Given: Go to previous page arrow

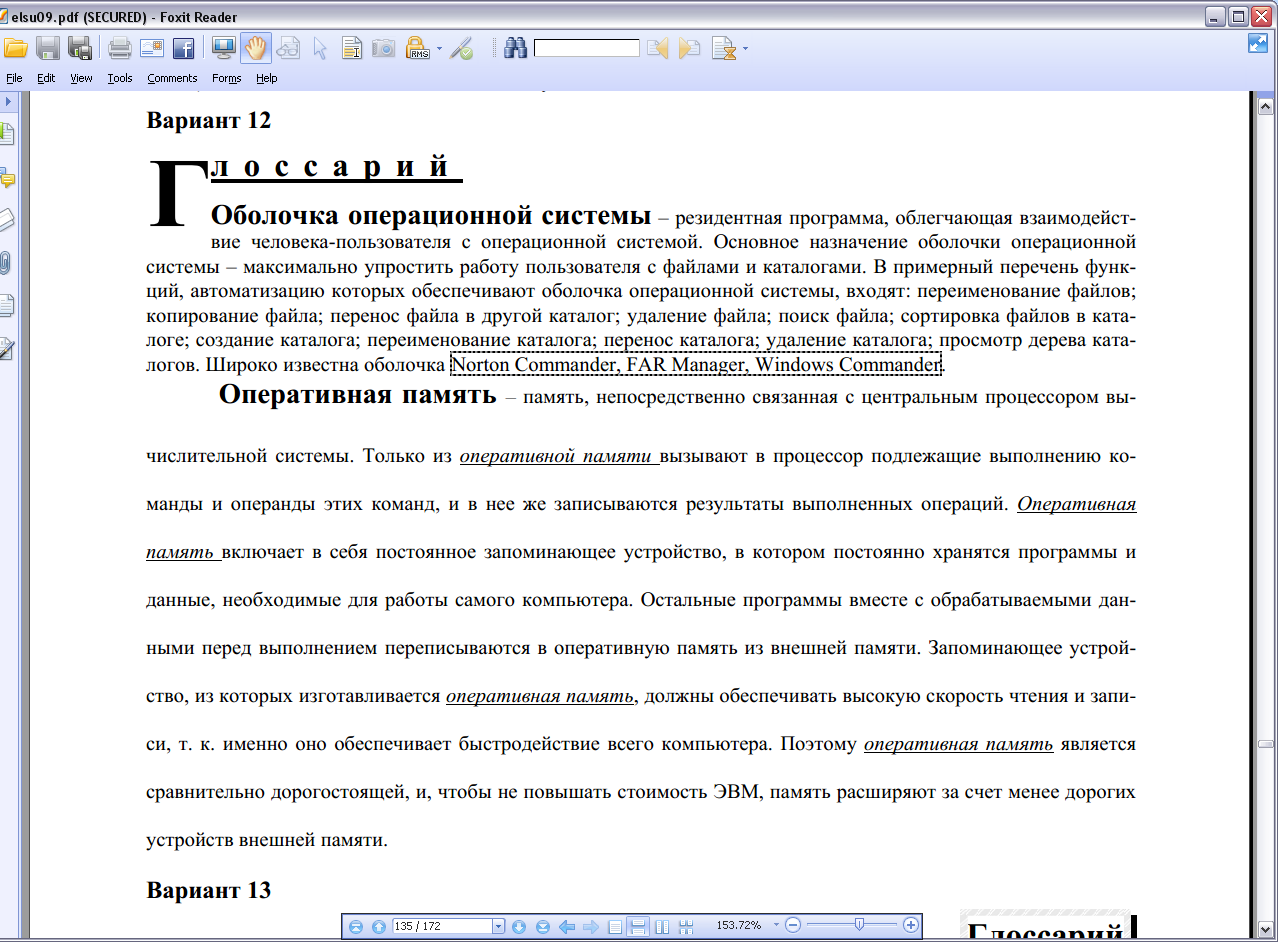Looking at the screenshot, I should tap(378, 927).
